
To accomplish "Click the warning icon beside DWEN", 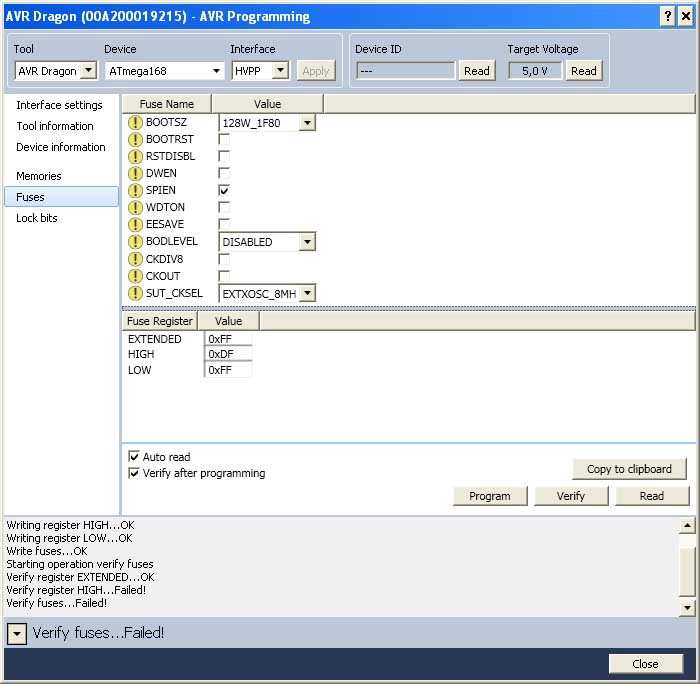I will click(135, 173).
